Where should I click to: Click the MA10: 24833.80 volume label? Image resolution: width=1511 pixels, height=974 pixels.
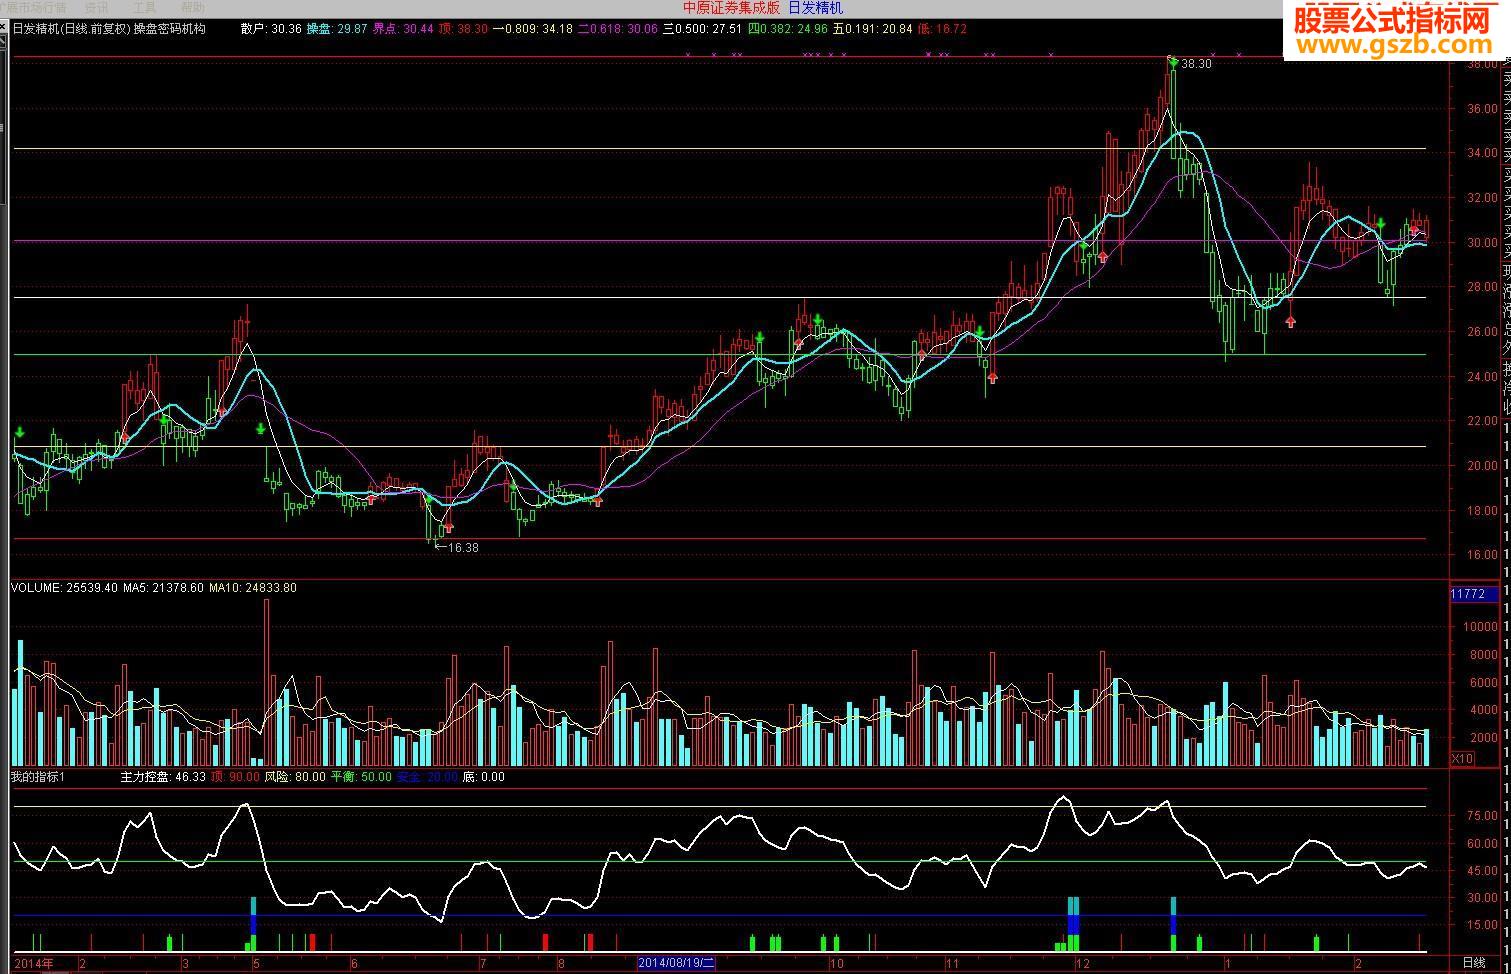(253, 588)
